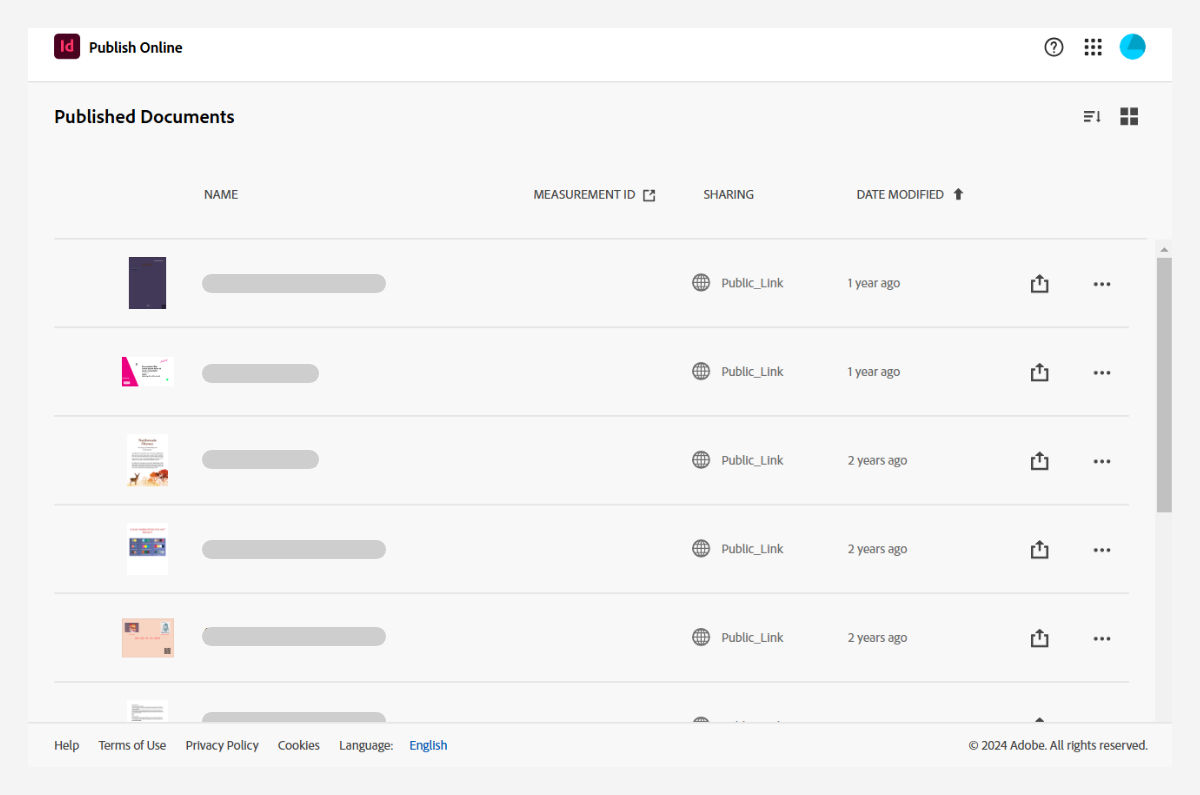The height and width of the screenshot is (795, 1200).
Task: Open the Language dropdown showing English
Action: [x=428, y=745]
